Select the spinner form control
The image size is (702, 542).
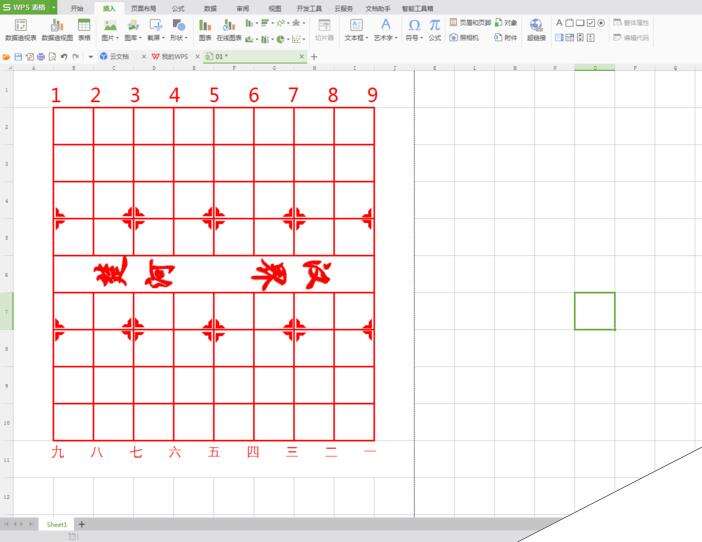591,38
